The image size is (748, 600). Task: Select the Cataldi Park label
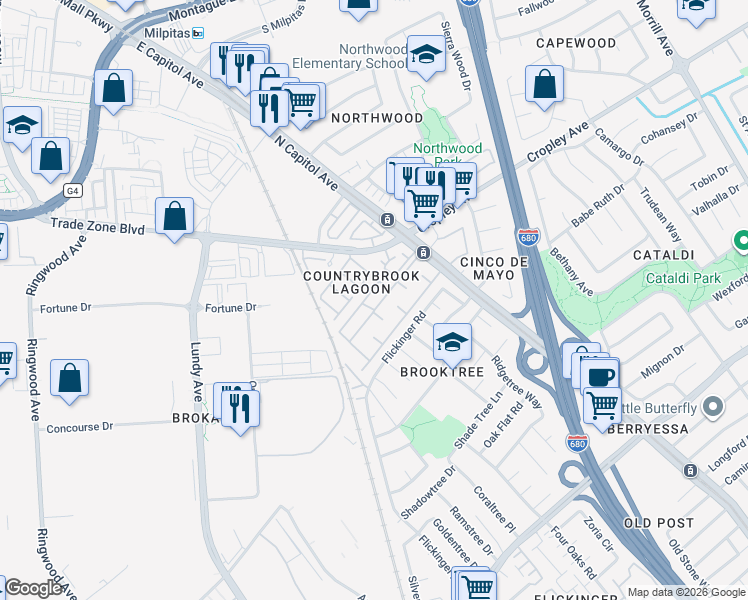(683, 278)
